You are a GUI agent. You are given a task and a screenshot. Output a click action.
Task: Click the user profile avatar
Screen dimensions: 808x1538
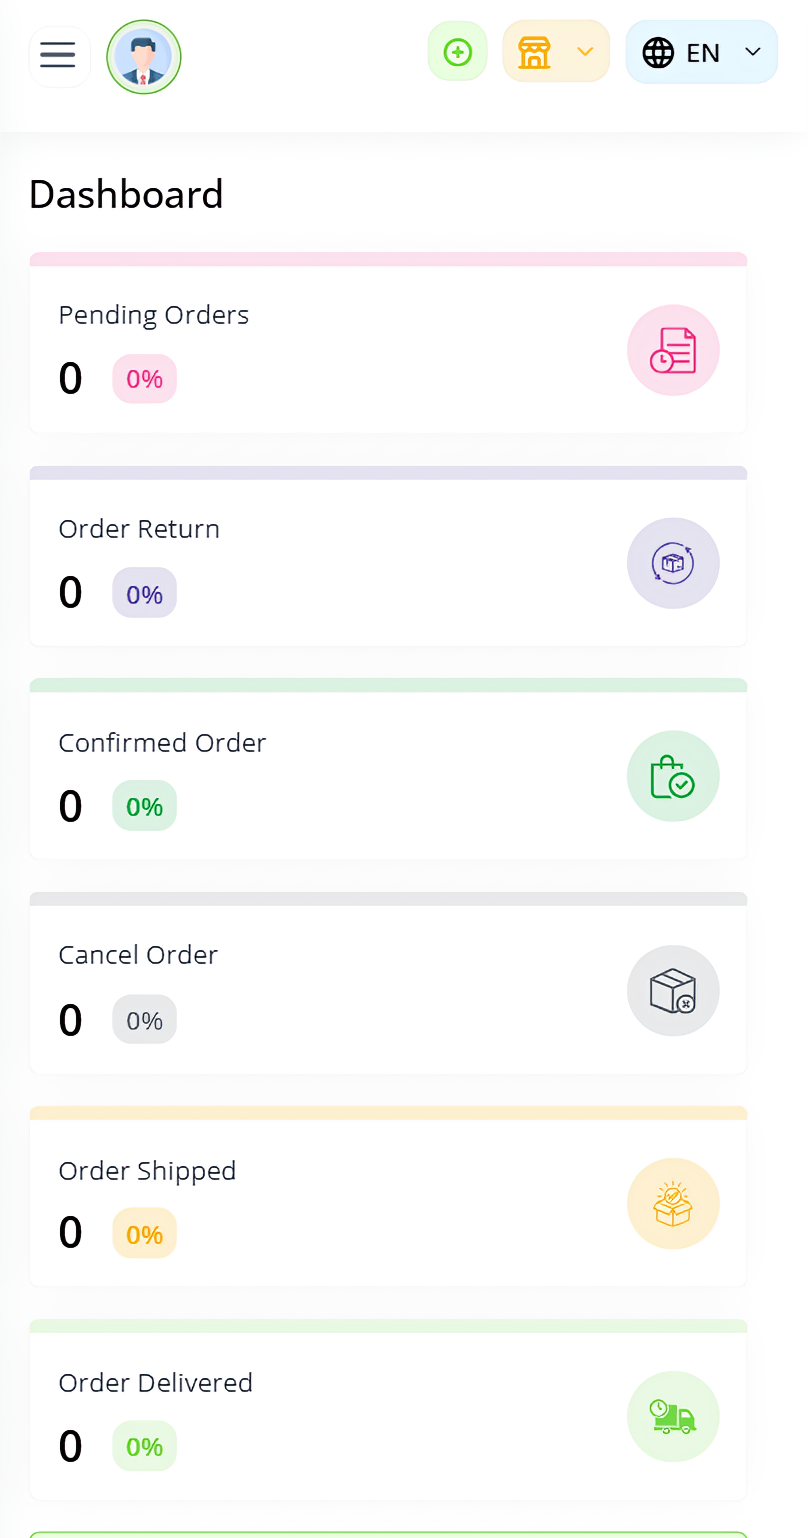pyautogui.click(x=143, y=57)
